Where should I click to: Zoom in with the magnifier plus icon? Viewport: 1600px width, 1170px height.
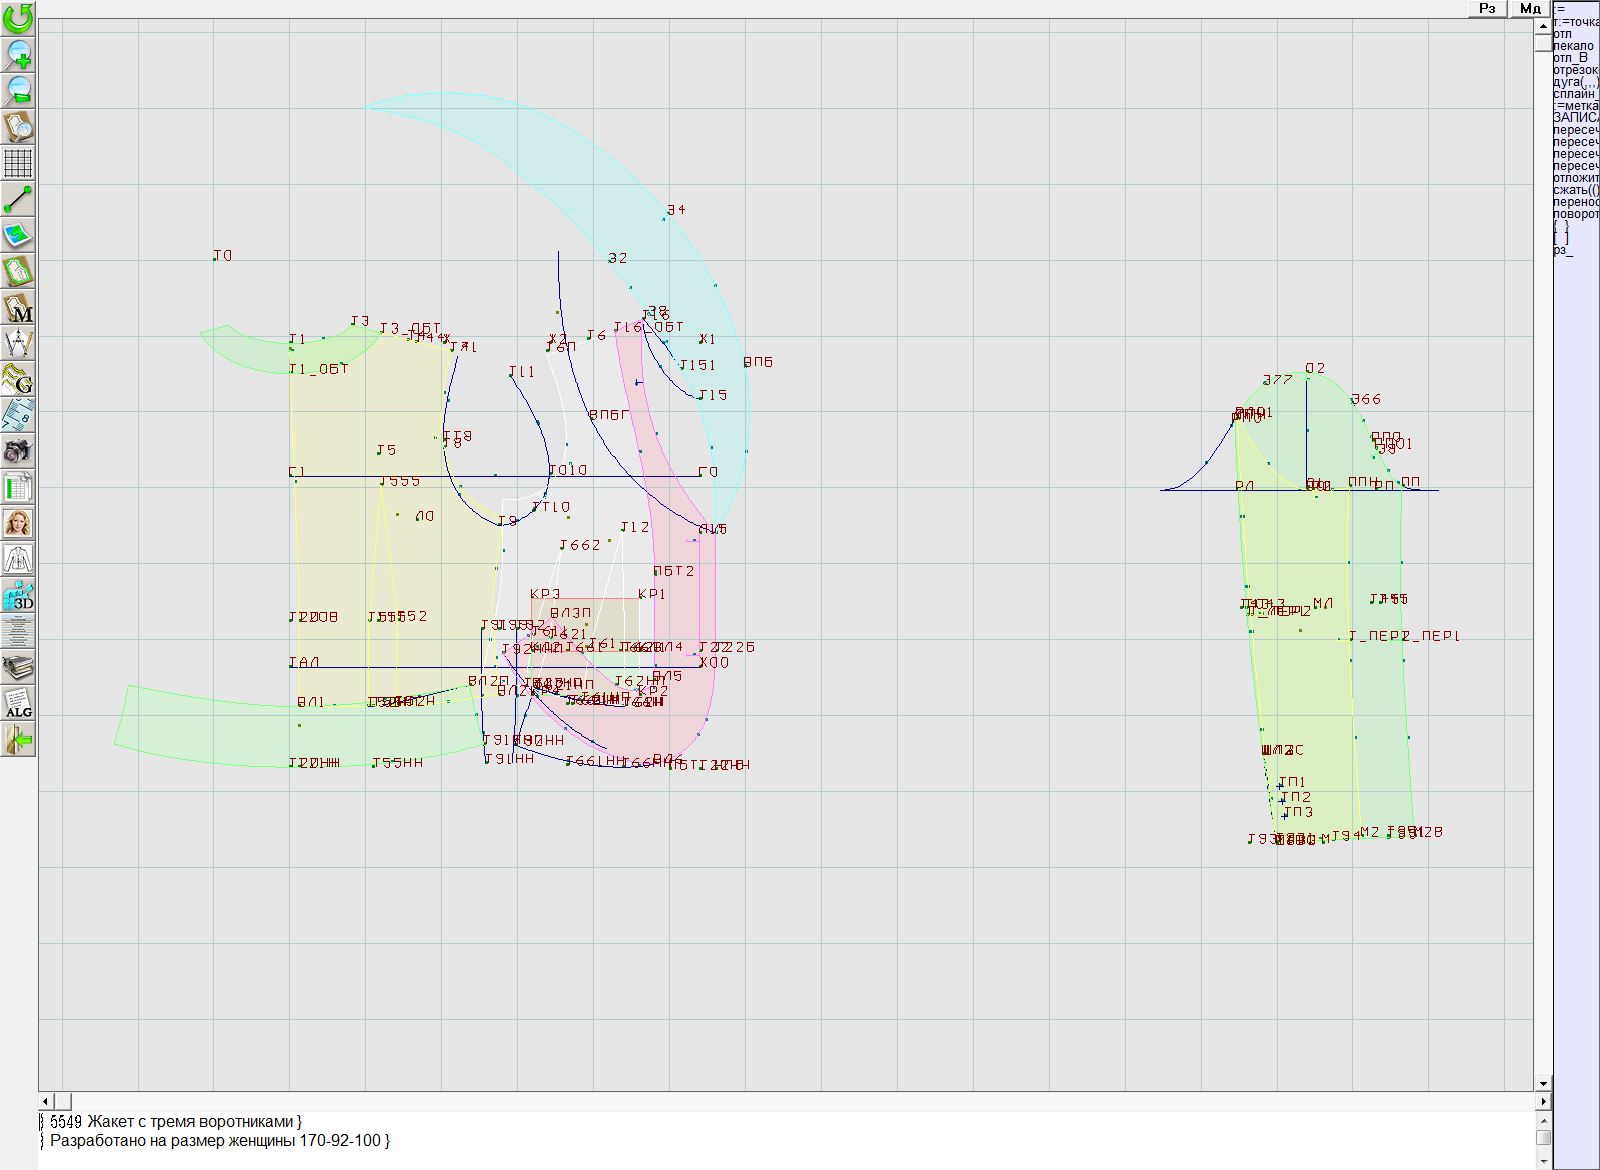tap(18, 54)
